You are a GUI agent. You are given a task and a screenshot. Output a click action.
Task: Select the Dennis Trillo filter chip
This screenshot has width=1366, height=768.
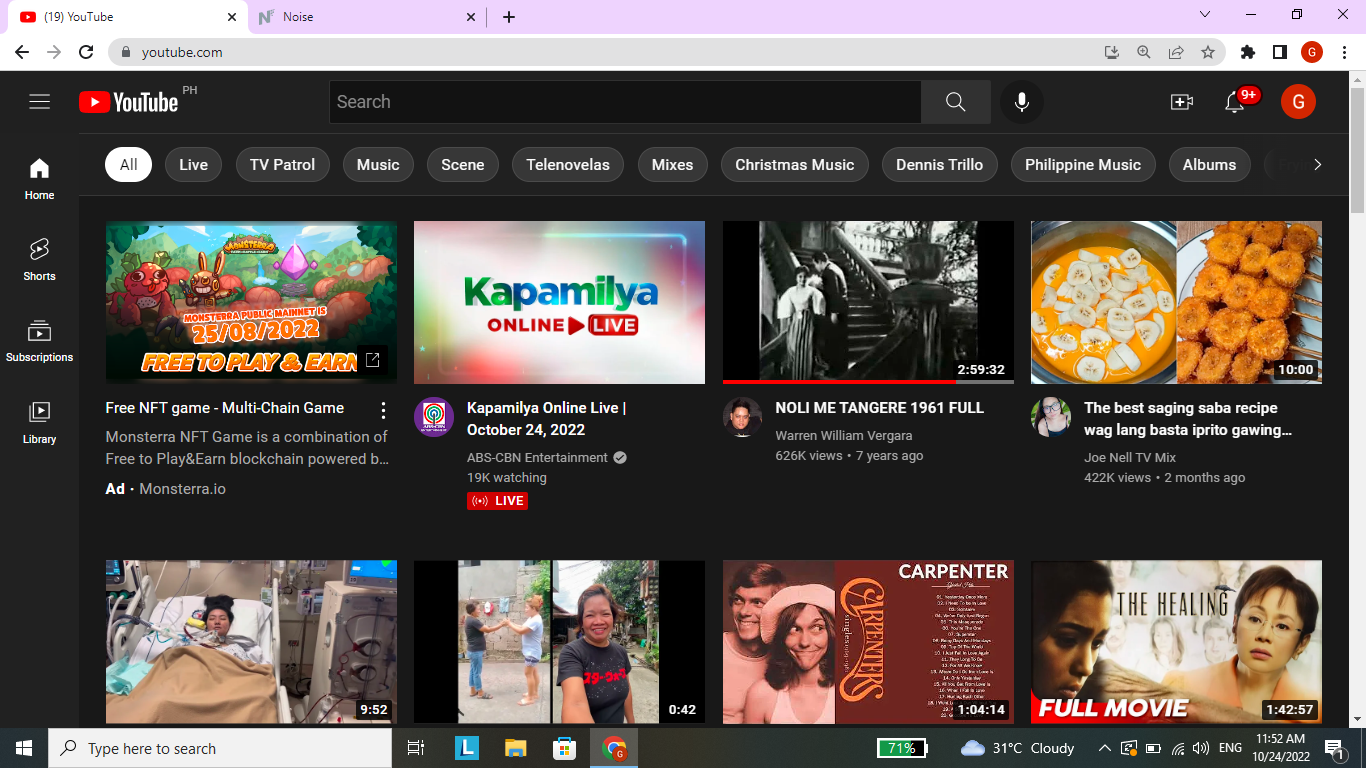click(940, 165)
